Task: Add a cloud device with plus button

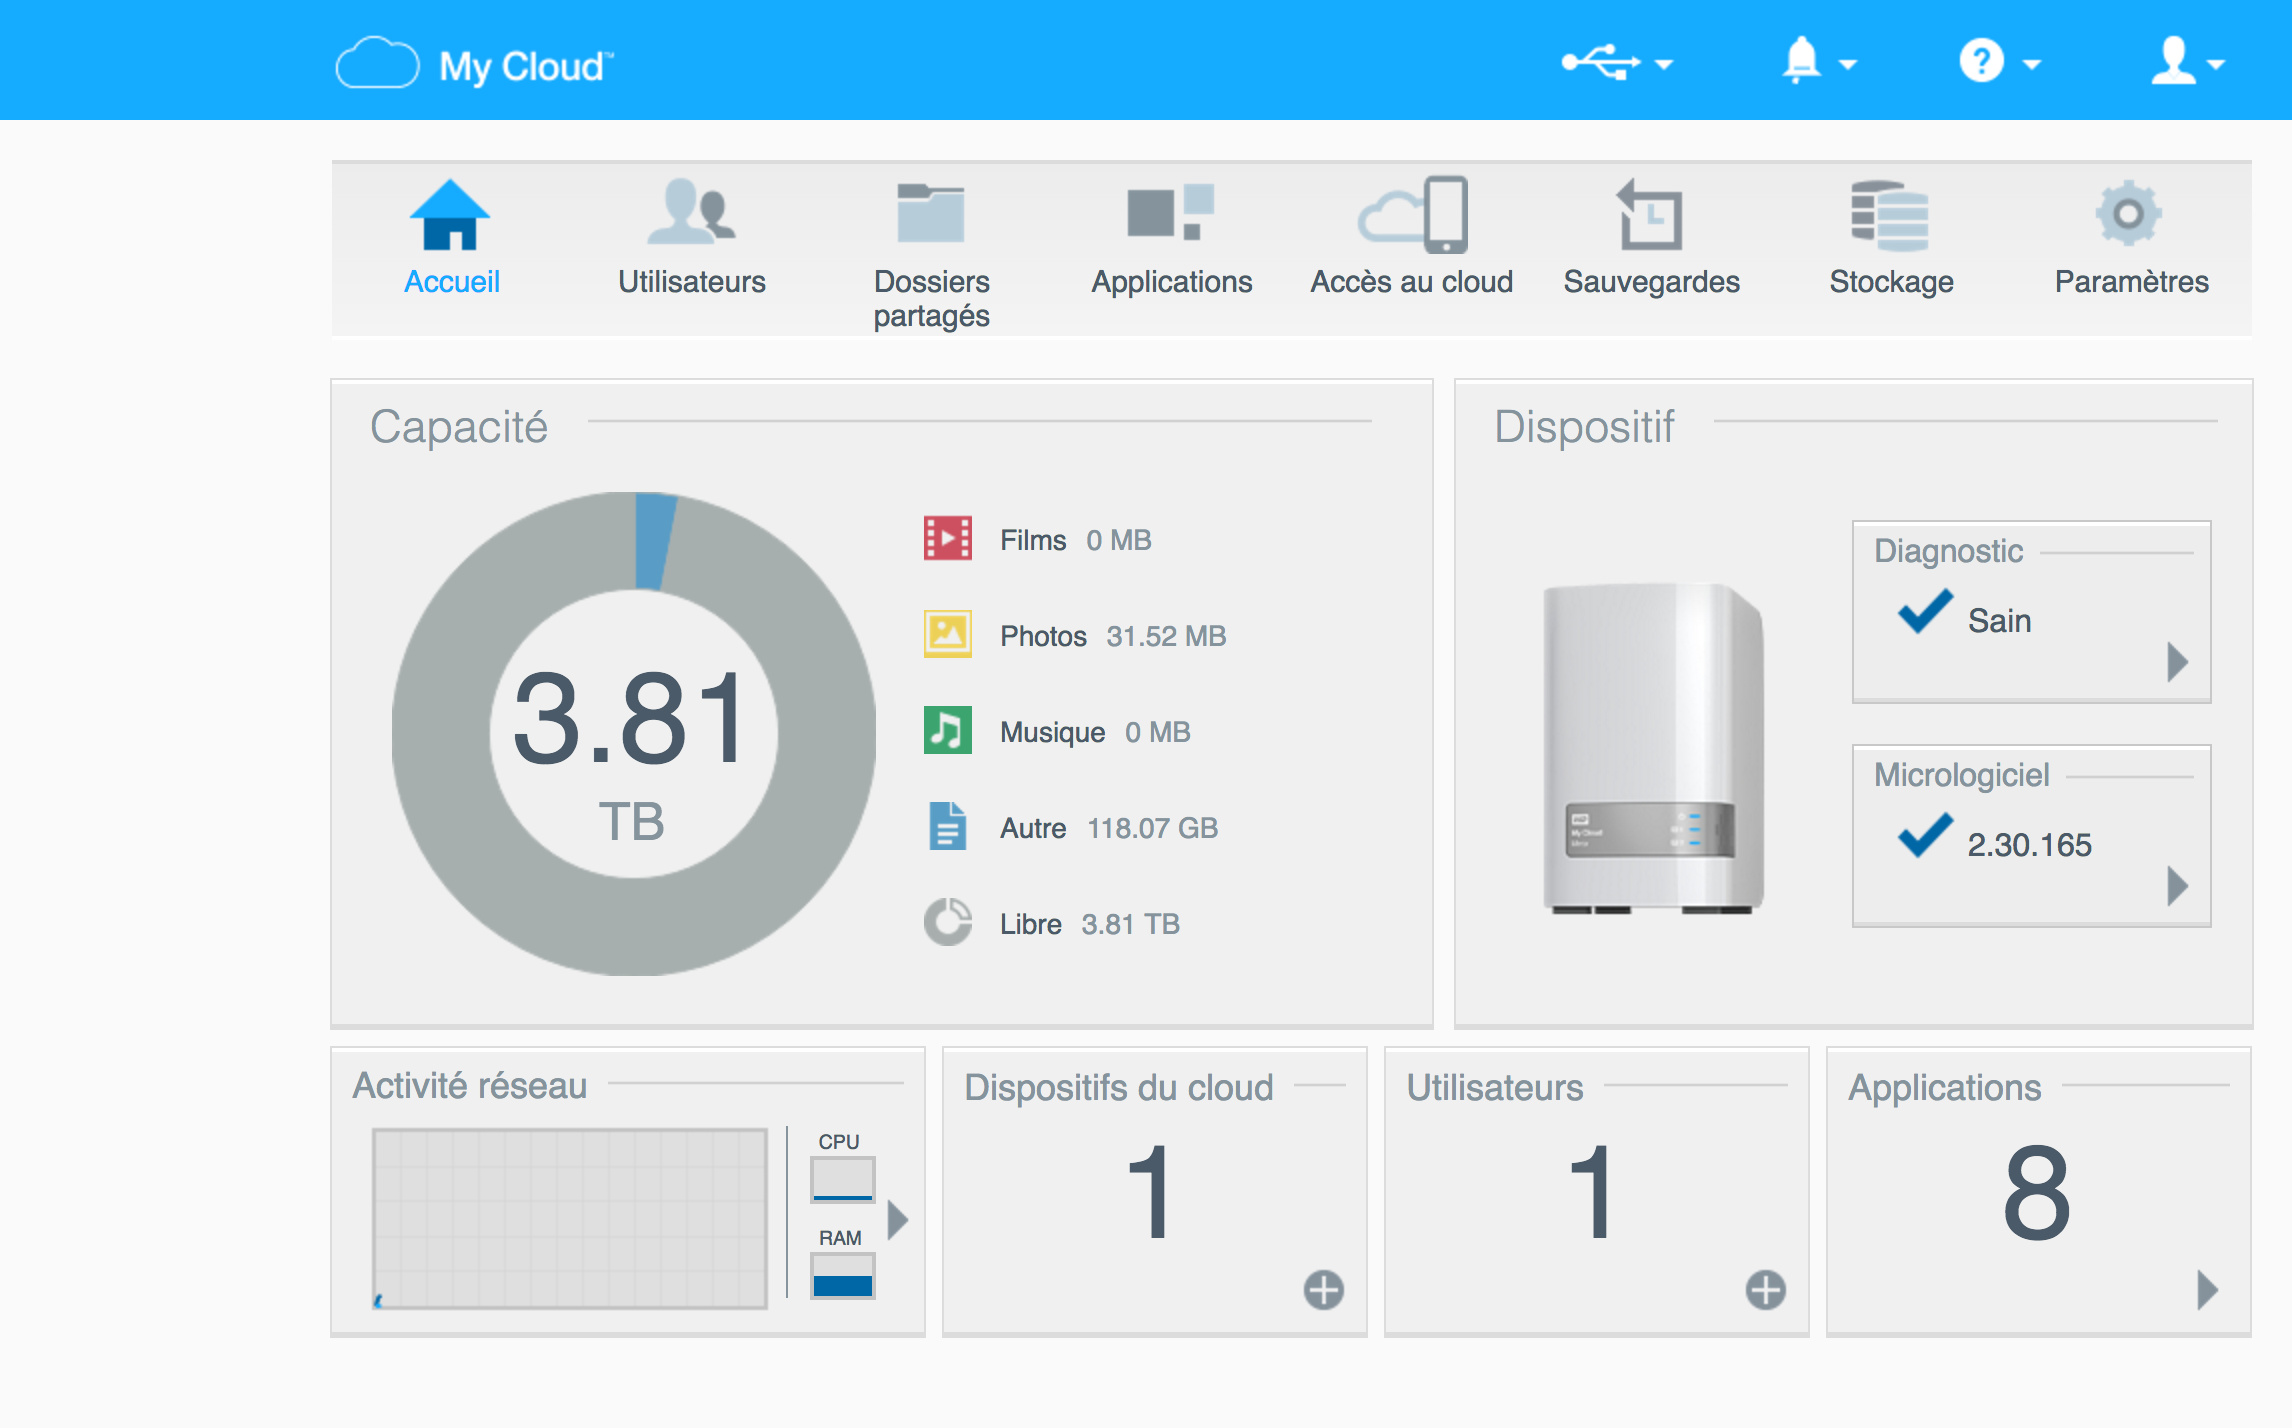Action: 1323,1289
